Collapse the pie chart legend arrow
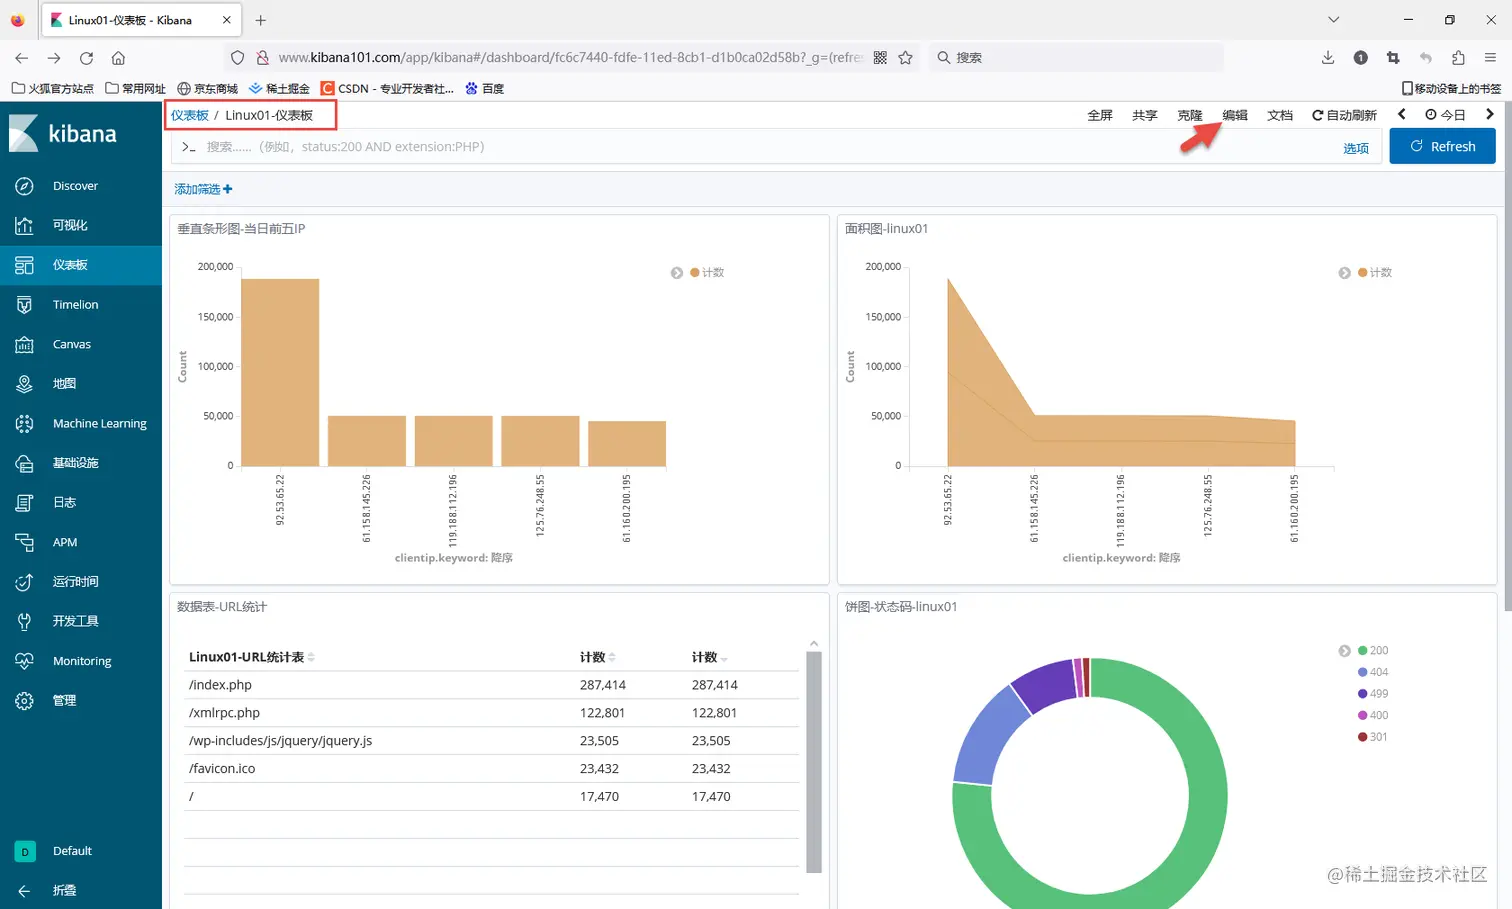Screen dimensions: 1512x909 pos(1344,651)
